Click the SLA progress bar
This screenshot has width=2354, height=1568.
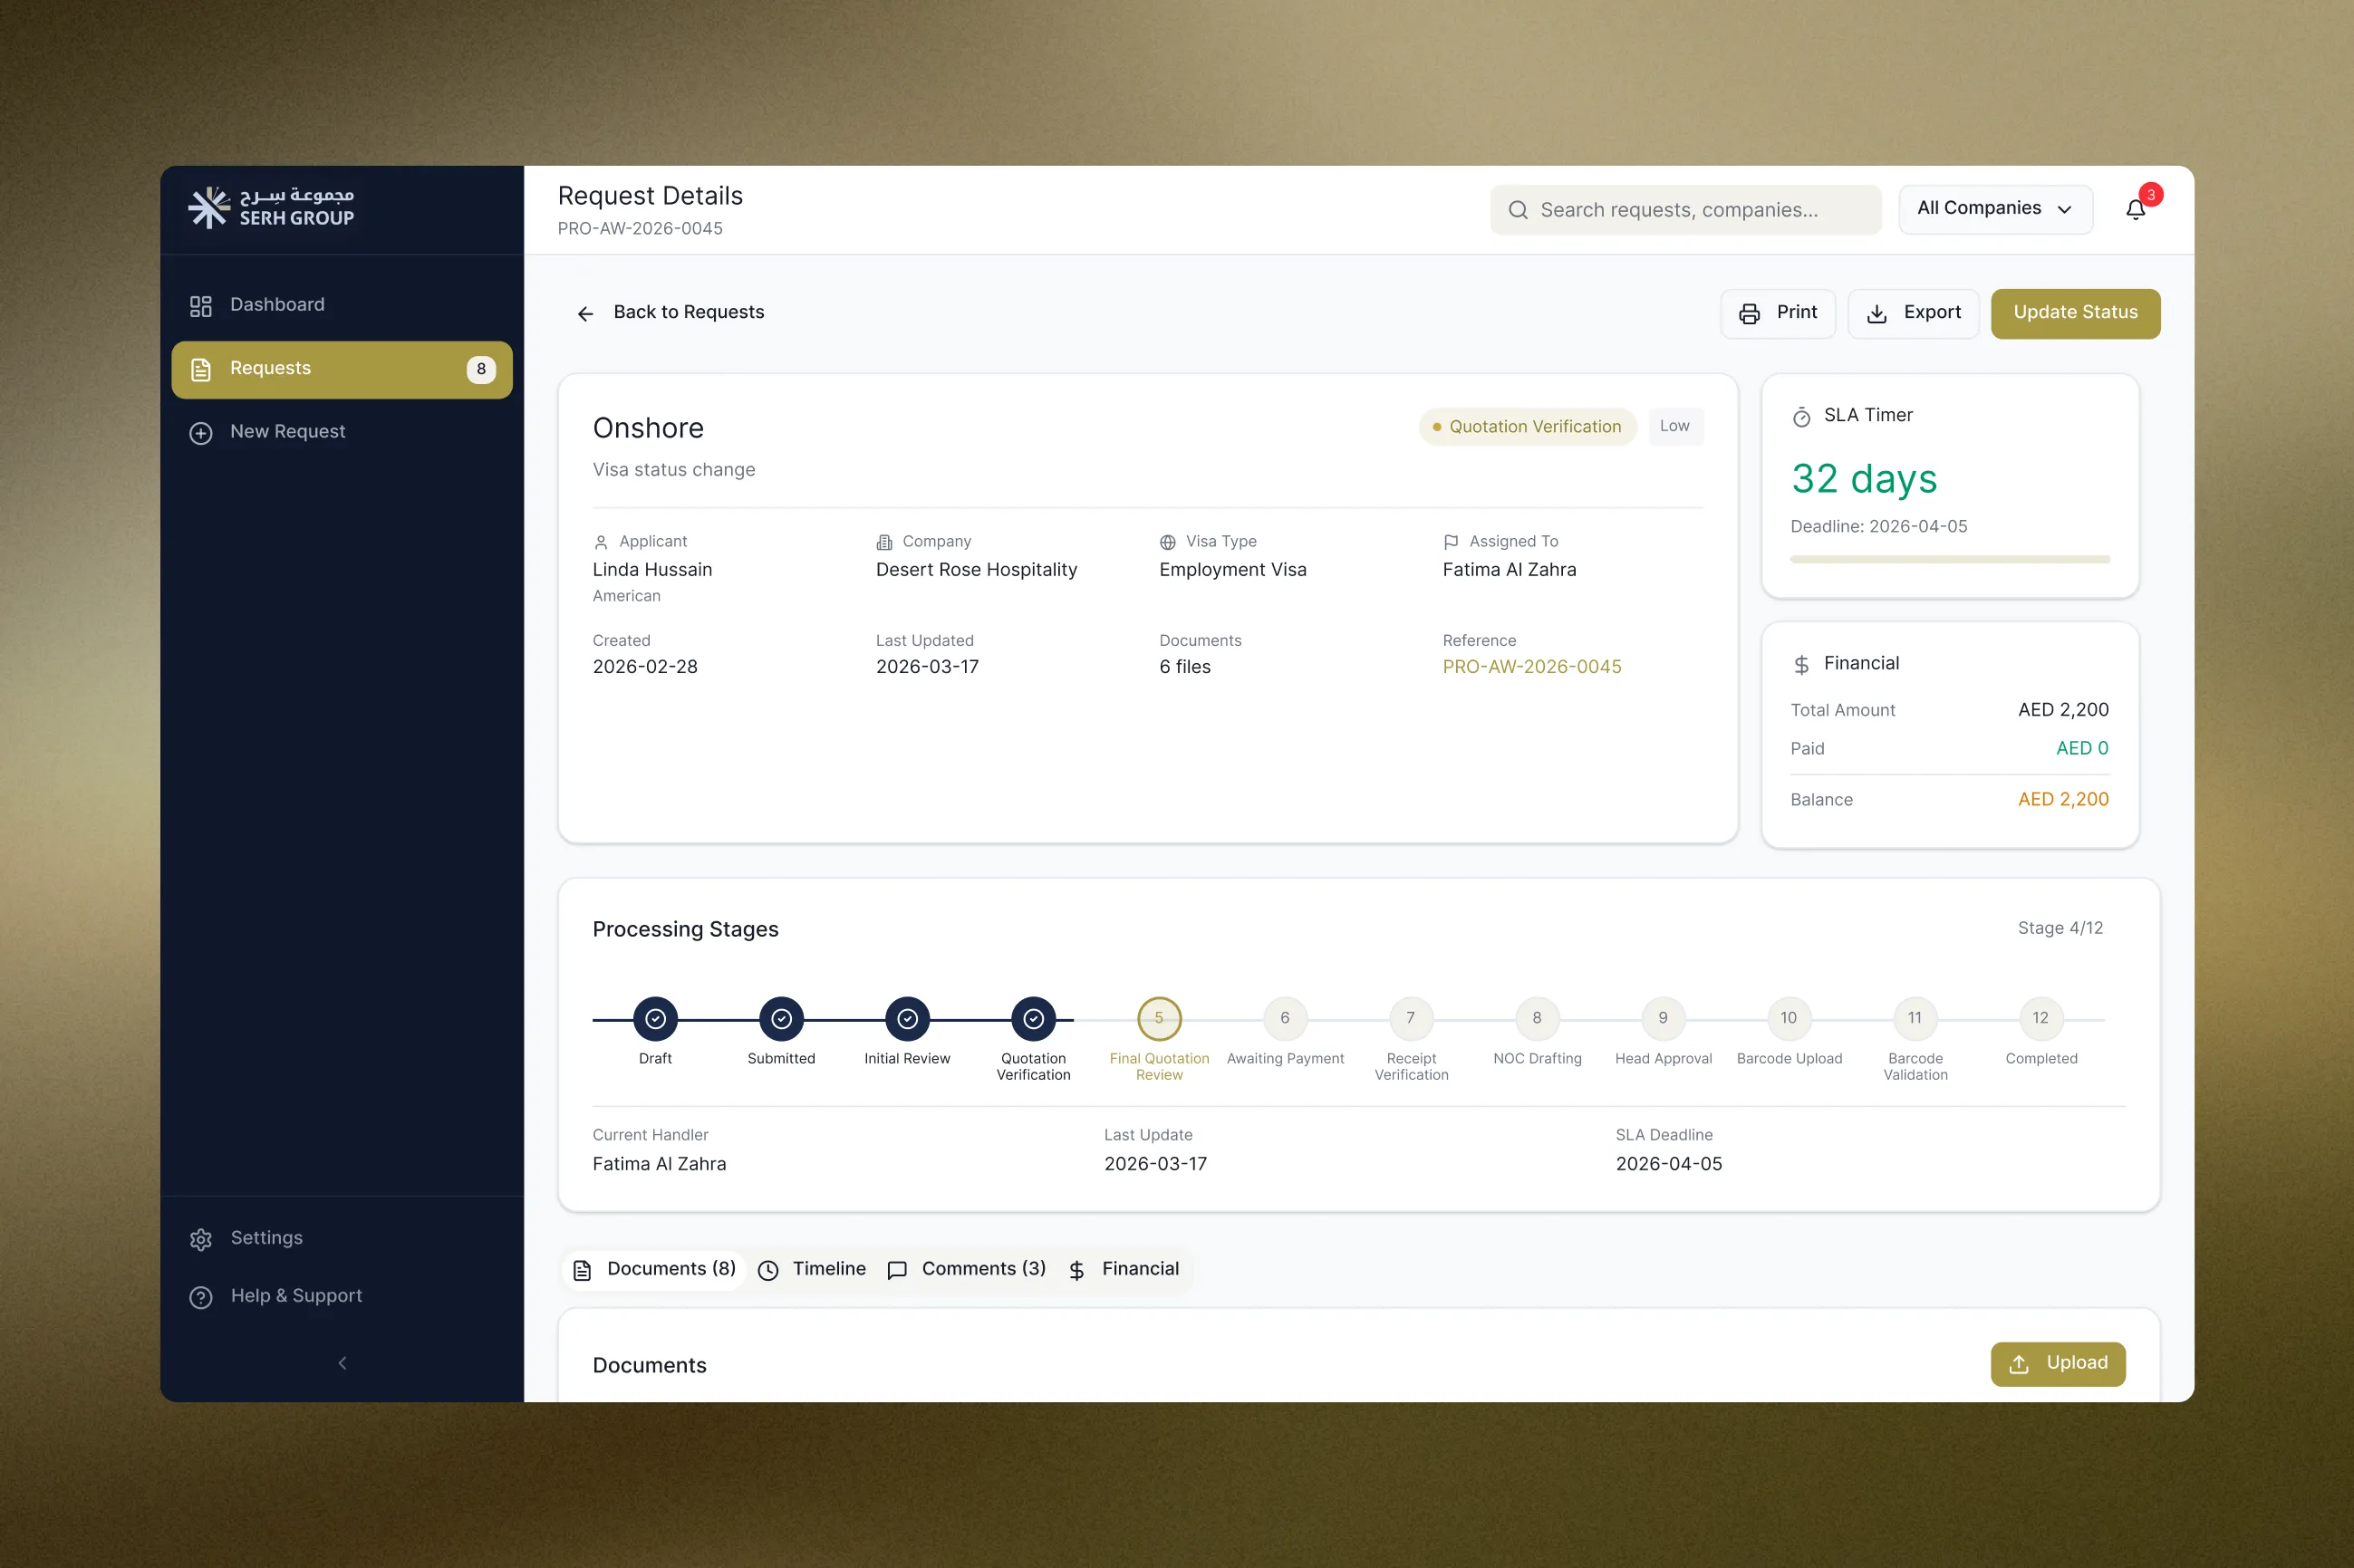pos(1949,560)
